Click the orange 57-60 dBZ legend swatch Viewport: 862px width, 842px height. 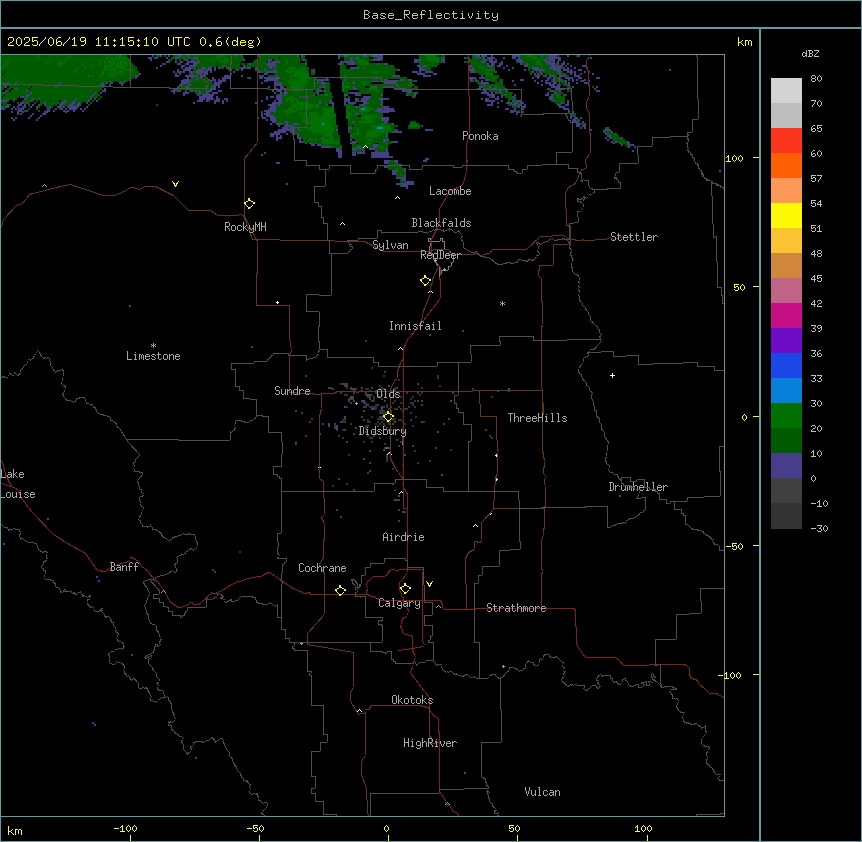pos(786,165)
